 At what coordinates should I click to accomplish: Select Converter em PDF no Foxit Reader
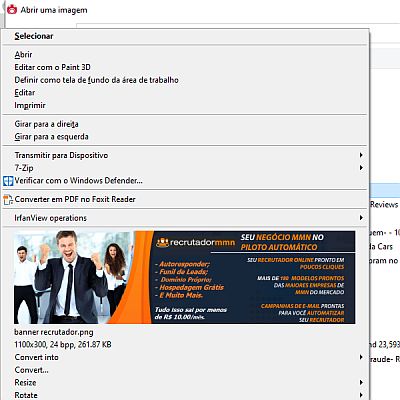coord(75,199)
